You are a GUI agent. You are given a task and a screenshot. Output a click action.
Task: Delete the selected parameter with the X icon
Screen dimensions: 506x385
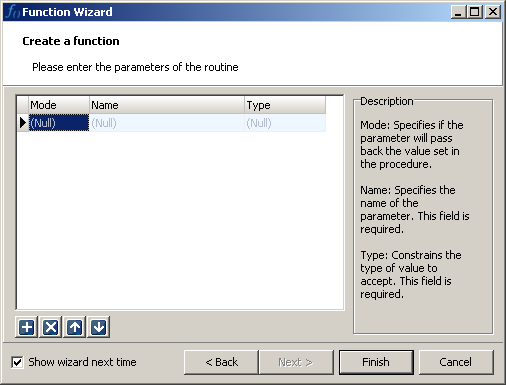(50, 327)
